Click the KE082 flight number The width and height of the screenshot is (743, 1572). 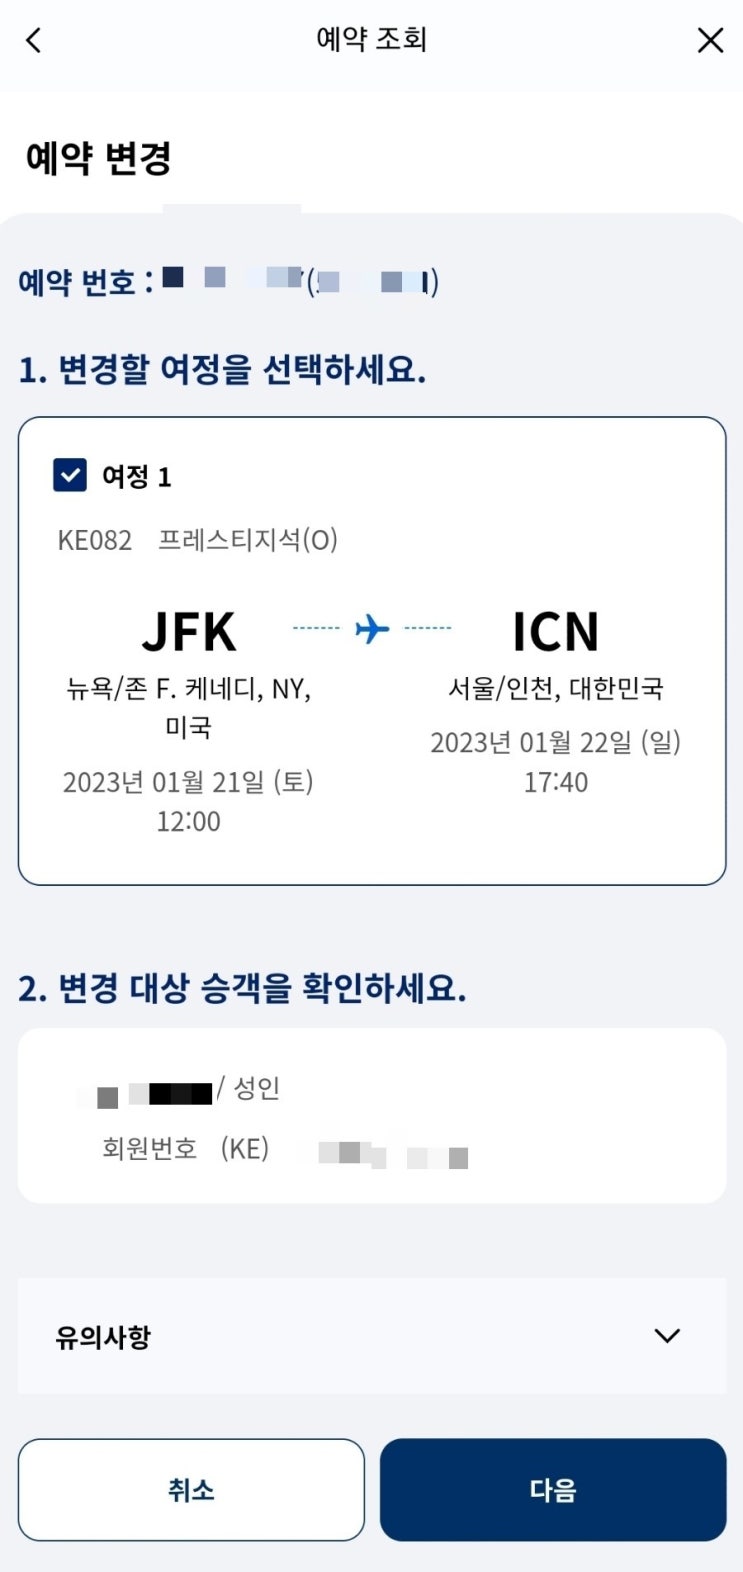95,541
